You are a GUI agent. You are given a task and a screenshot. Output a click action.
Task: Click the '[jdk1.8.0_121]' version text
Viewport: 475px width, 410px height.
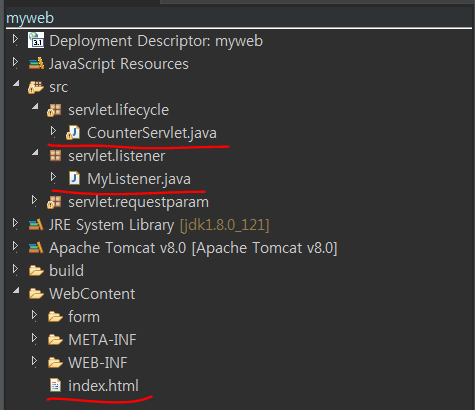click(225, 225)
